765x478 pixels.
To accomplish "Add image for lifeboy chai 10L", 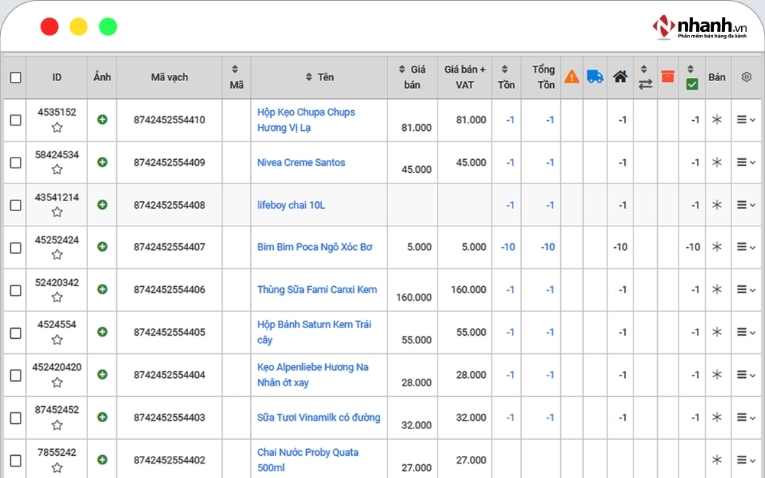I will pyautogui.click(x=102, y=205).
